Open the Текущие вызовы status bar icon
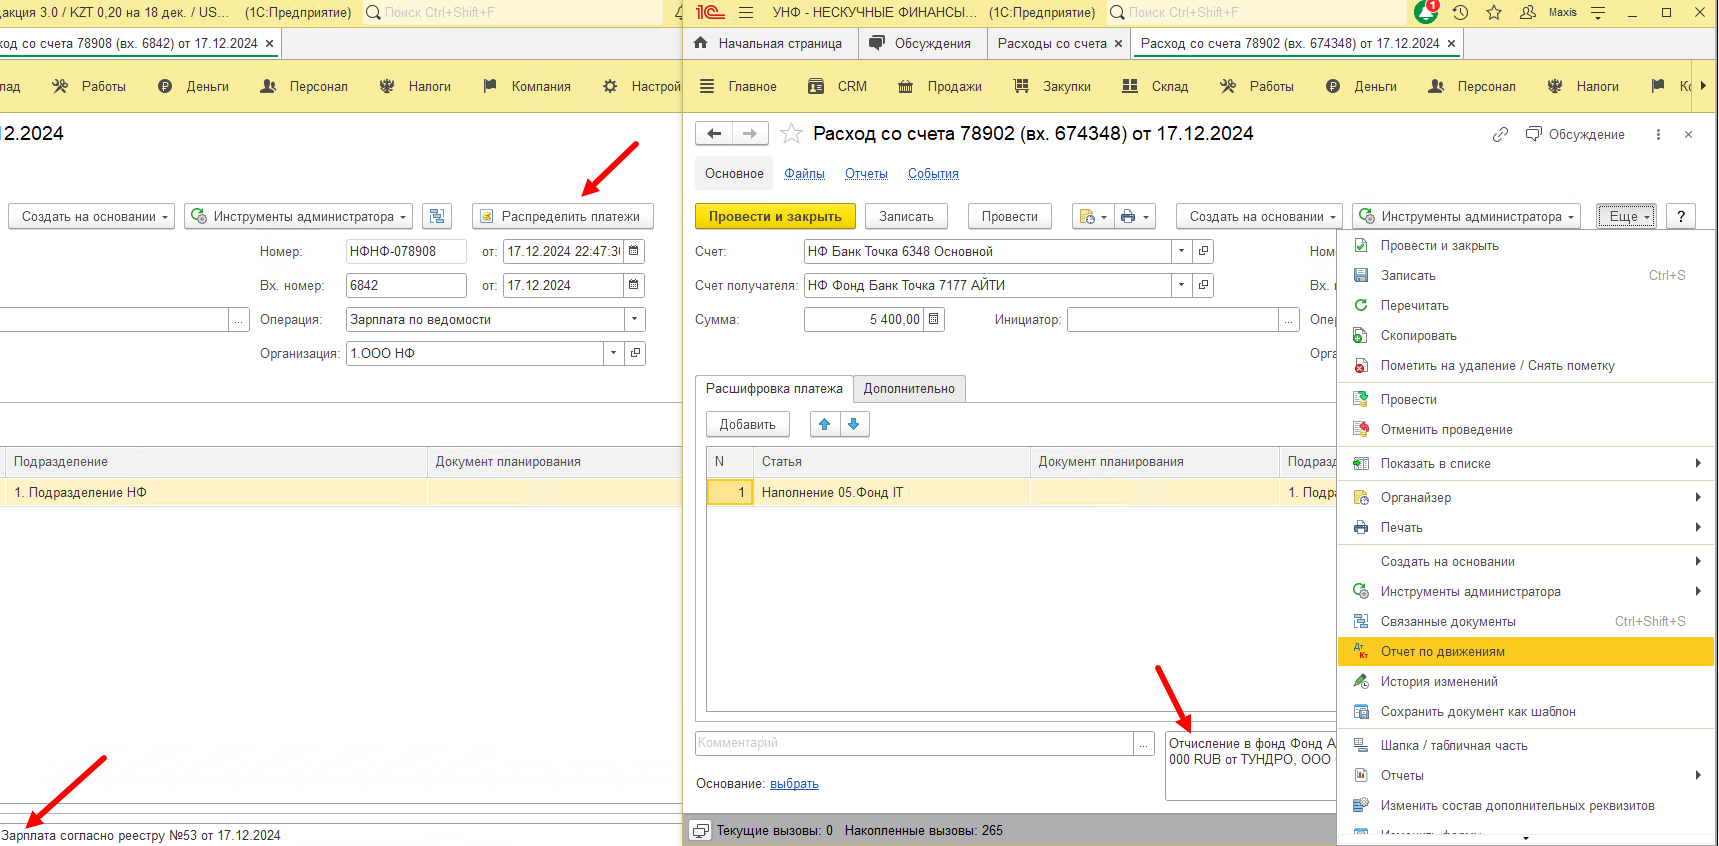This screenshot has width=1719, height=846. pos(701,830)
